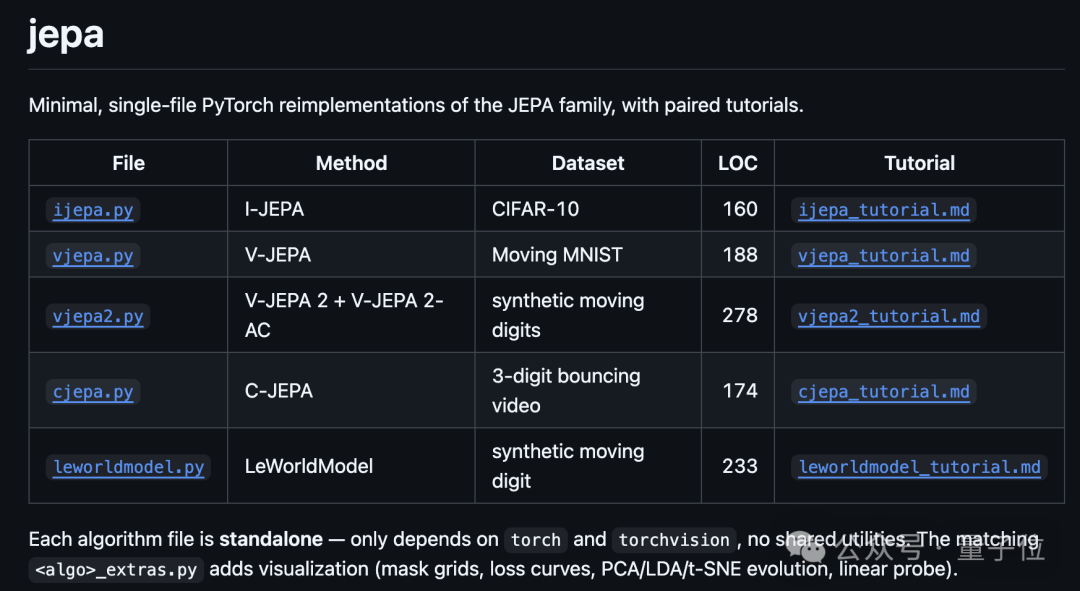Click the Tutorial column header
This screenshot has height=591, width=1080.
point(920,163)
